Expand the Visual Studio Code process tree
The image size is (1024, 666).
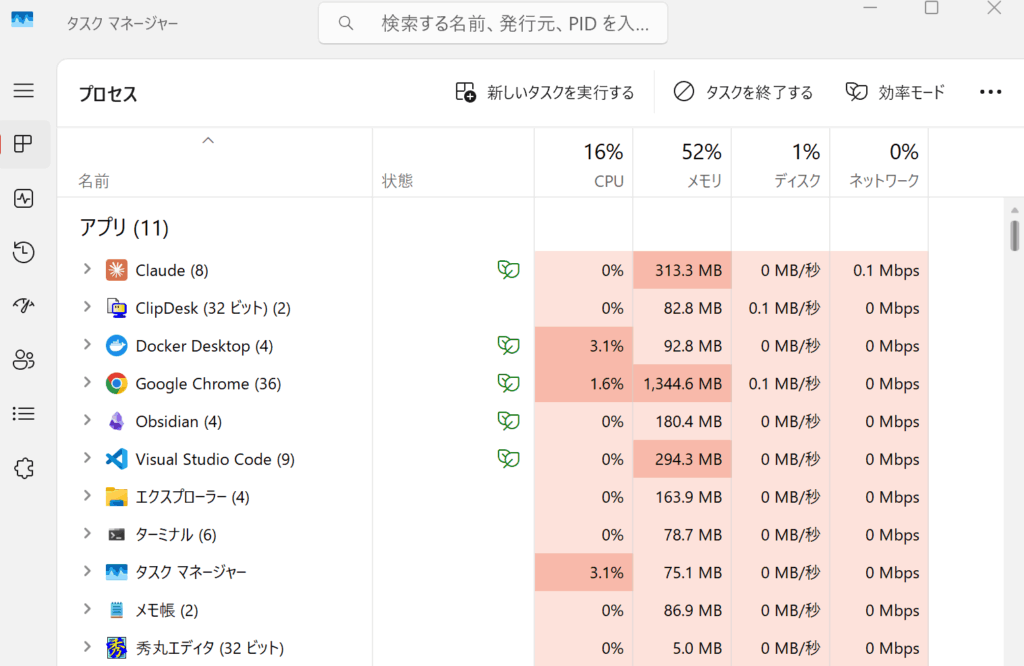pyautogui.click(x=87, y=459)
